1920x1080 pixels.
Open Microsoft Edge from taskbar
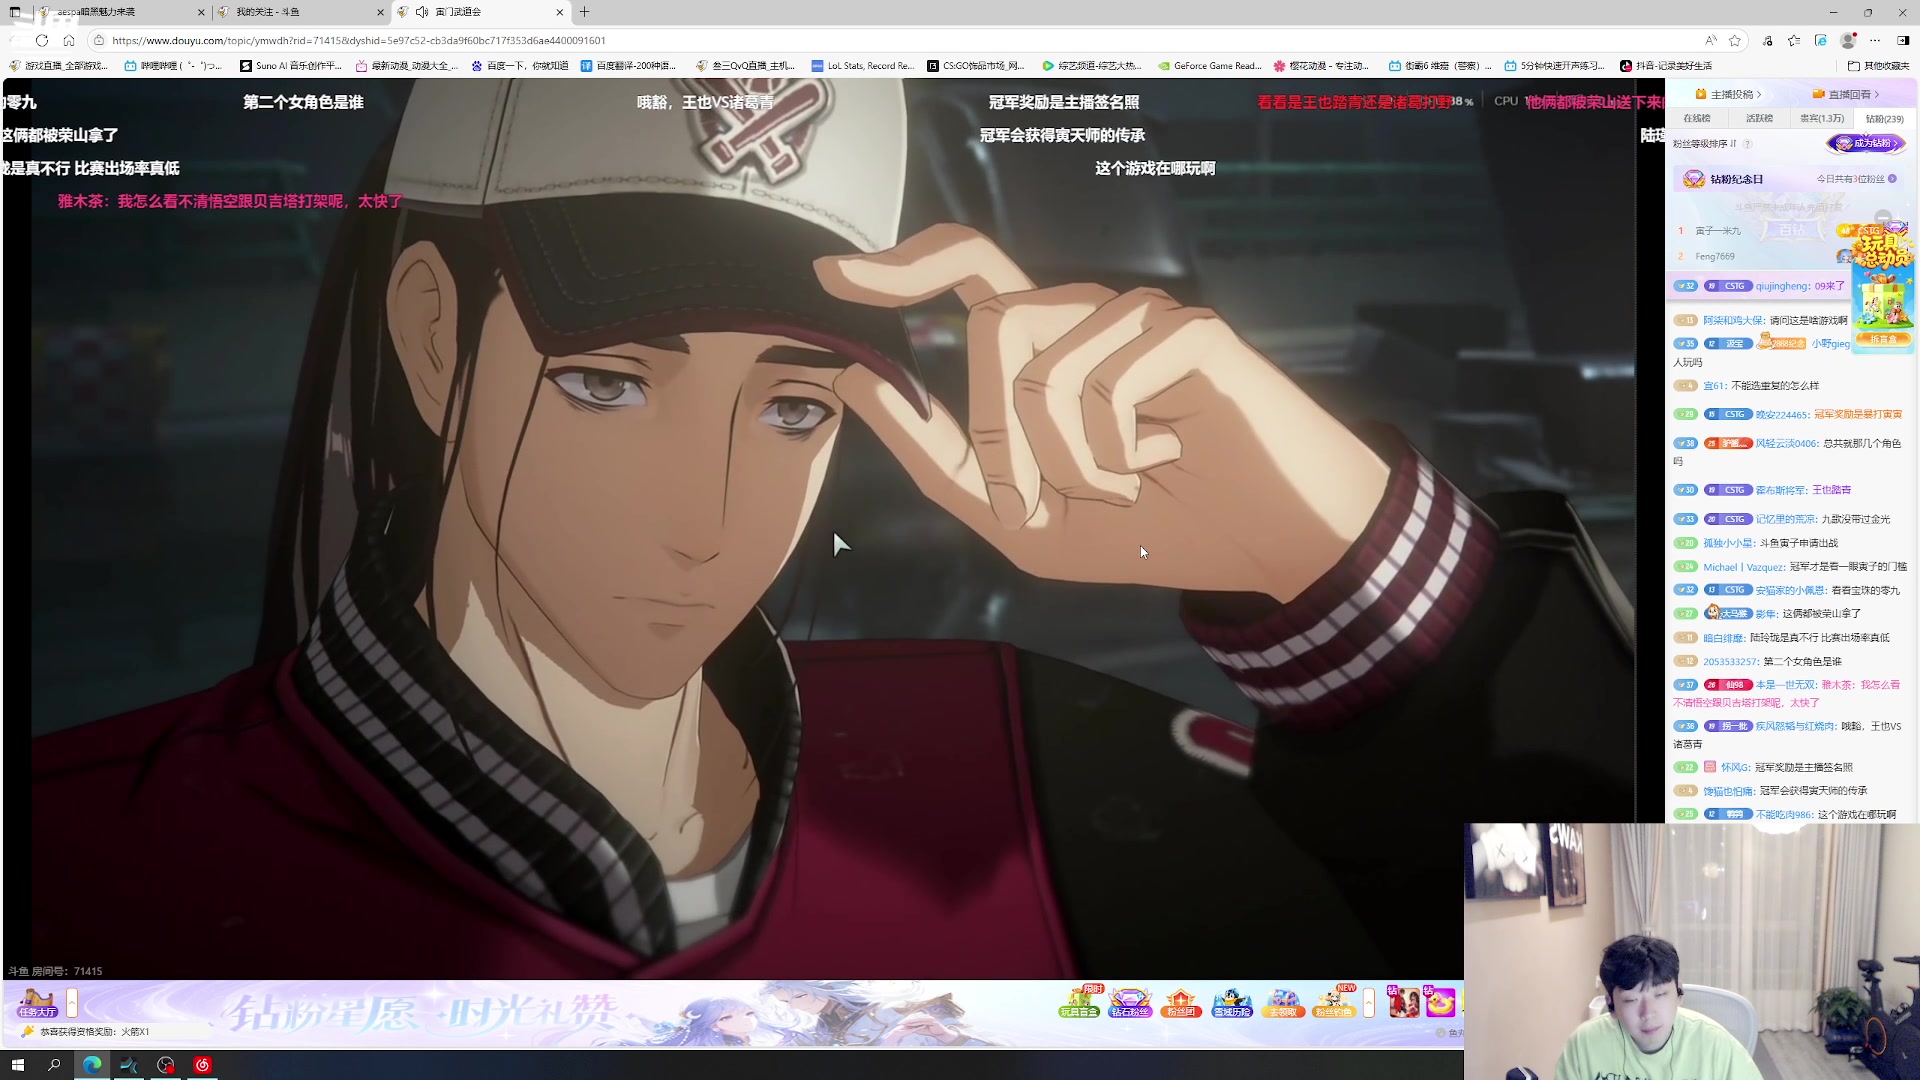point(92,1065)
